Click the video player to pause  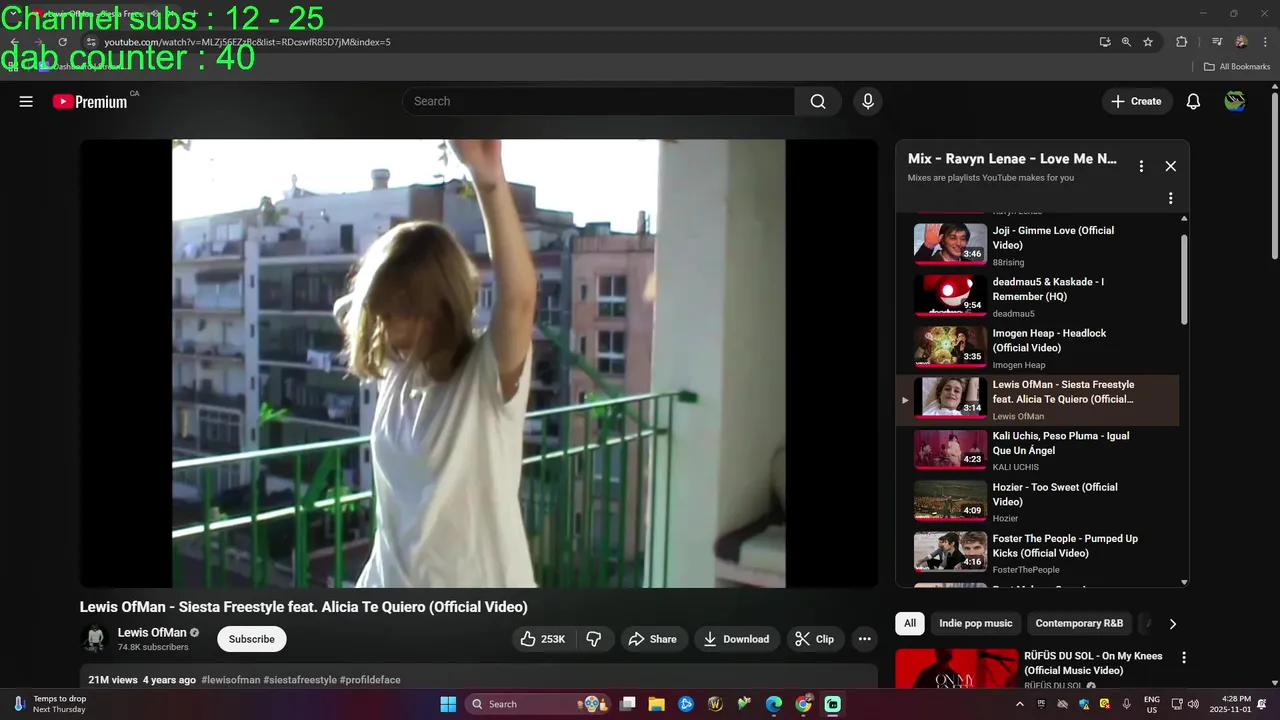(479, 363)
